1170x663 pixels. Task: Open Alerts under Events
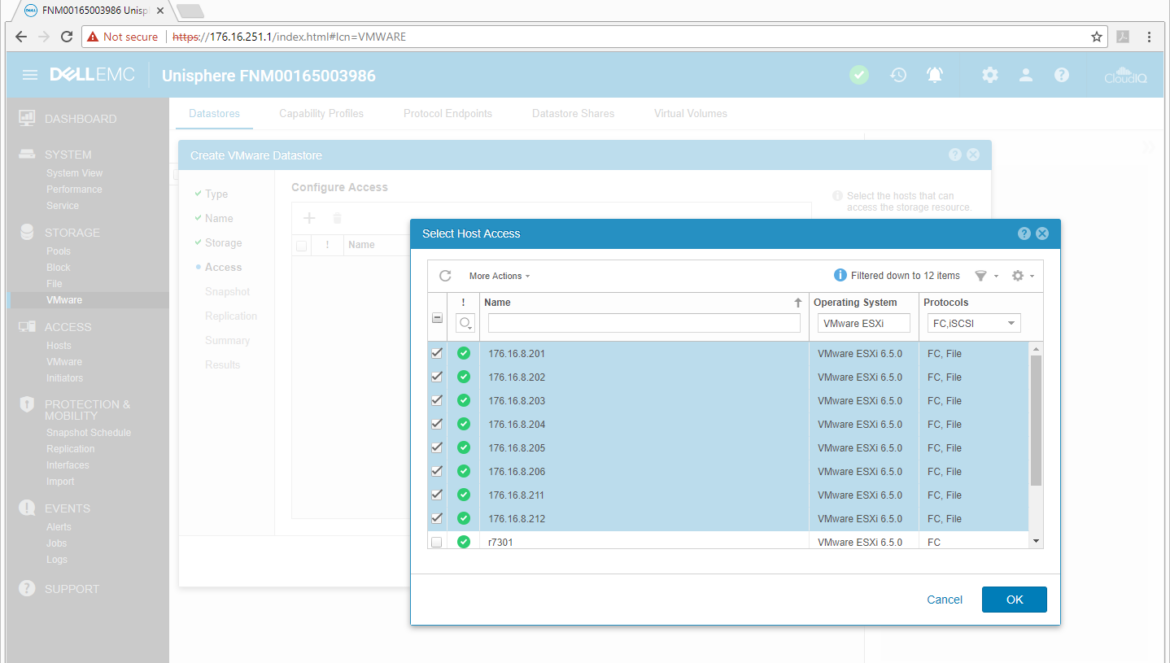point(58,527)
